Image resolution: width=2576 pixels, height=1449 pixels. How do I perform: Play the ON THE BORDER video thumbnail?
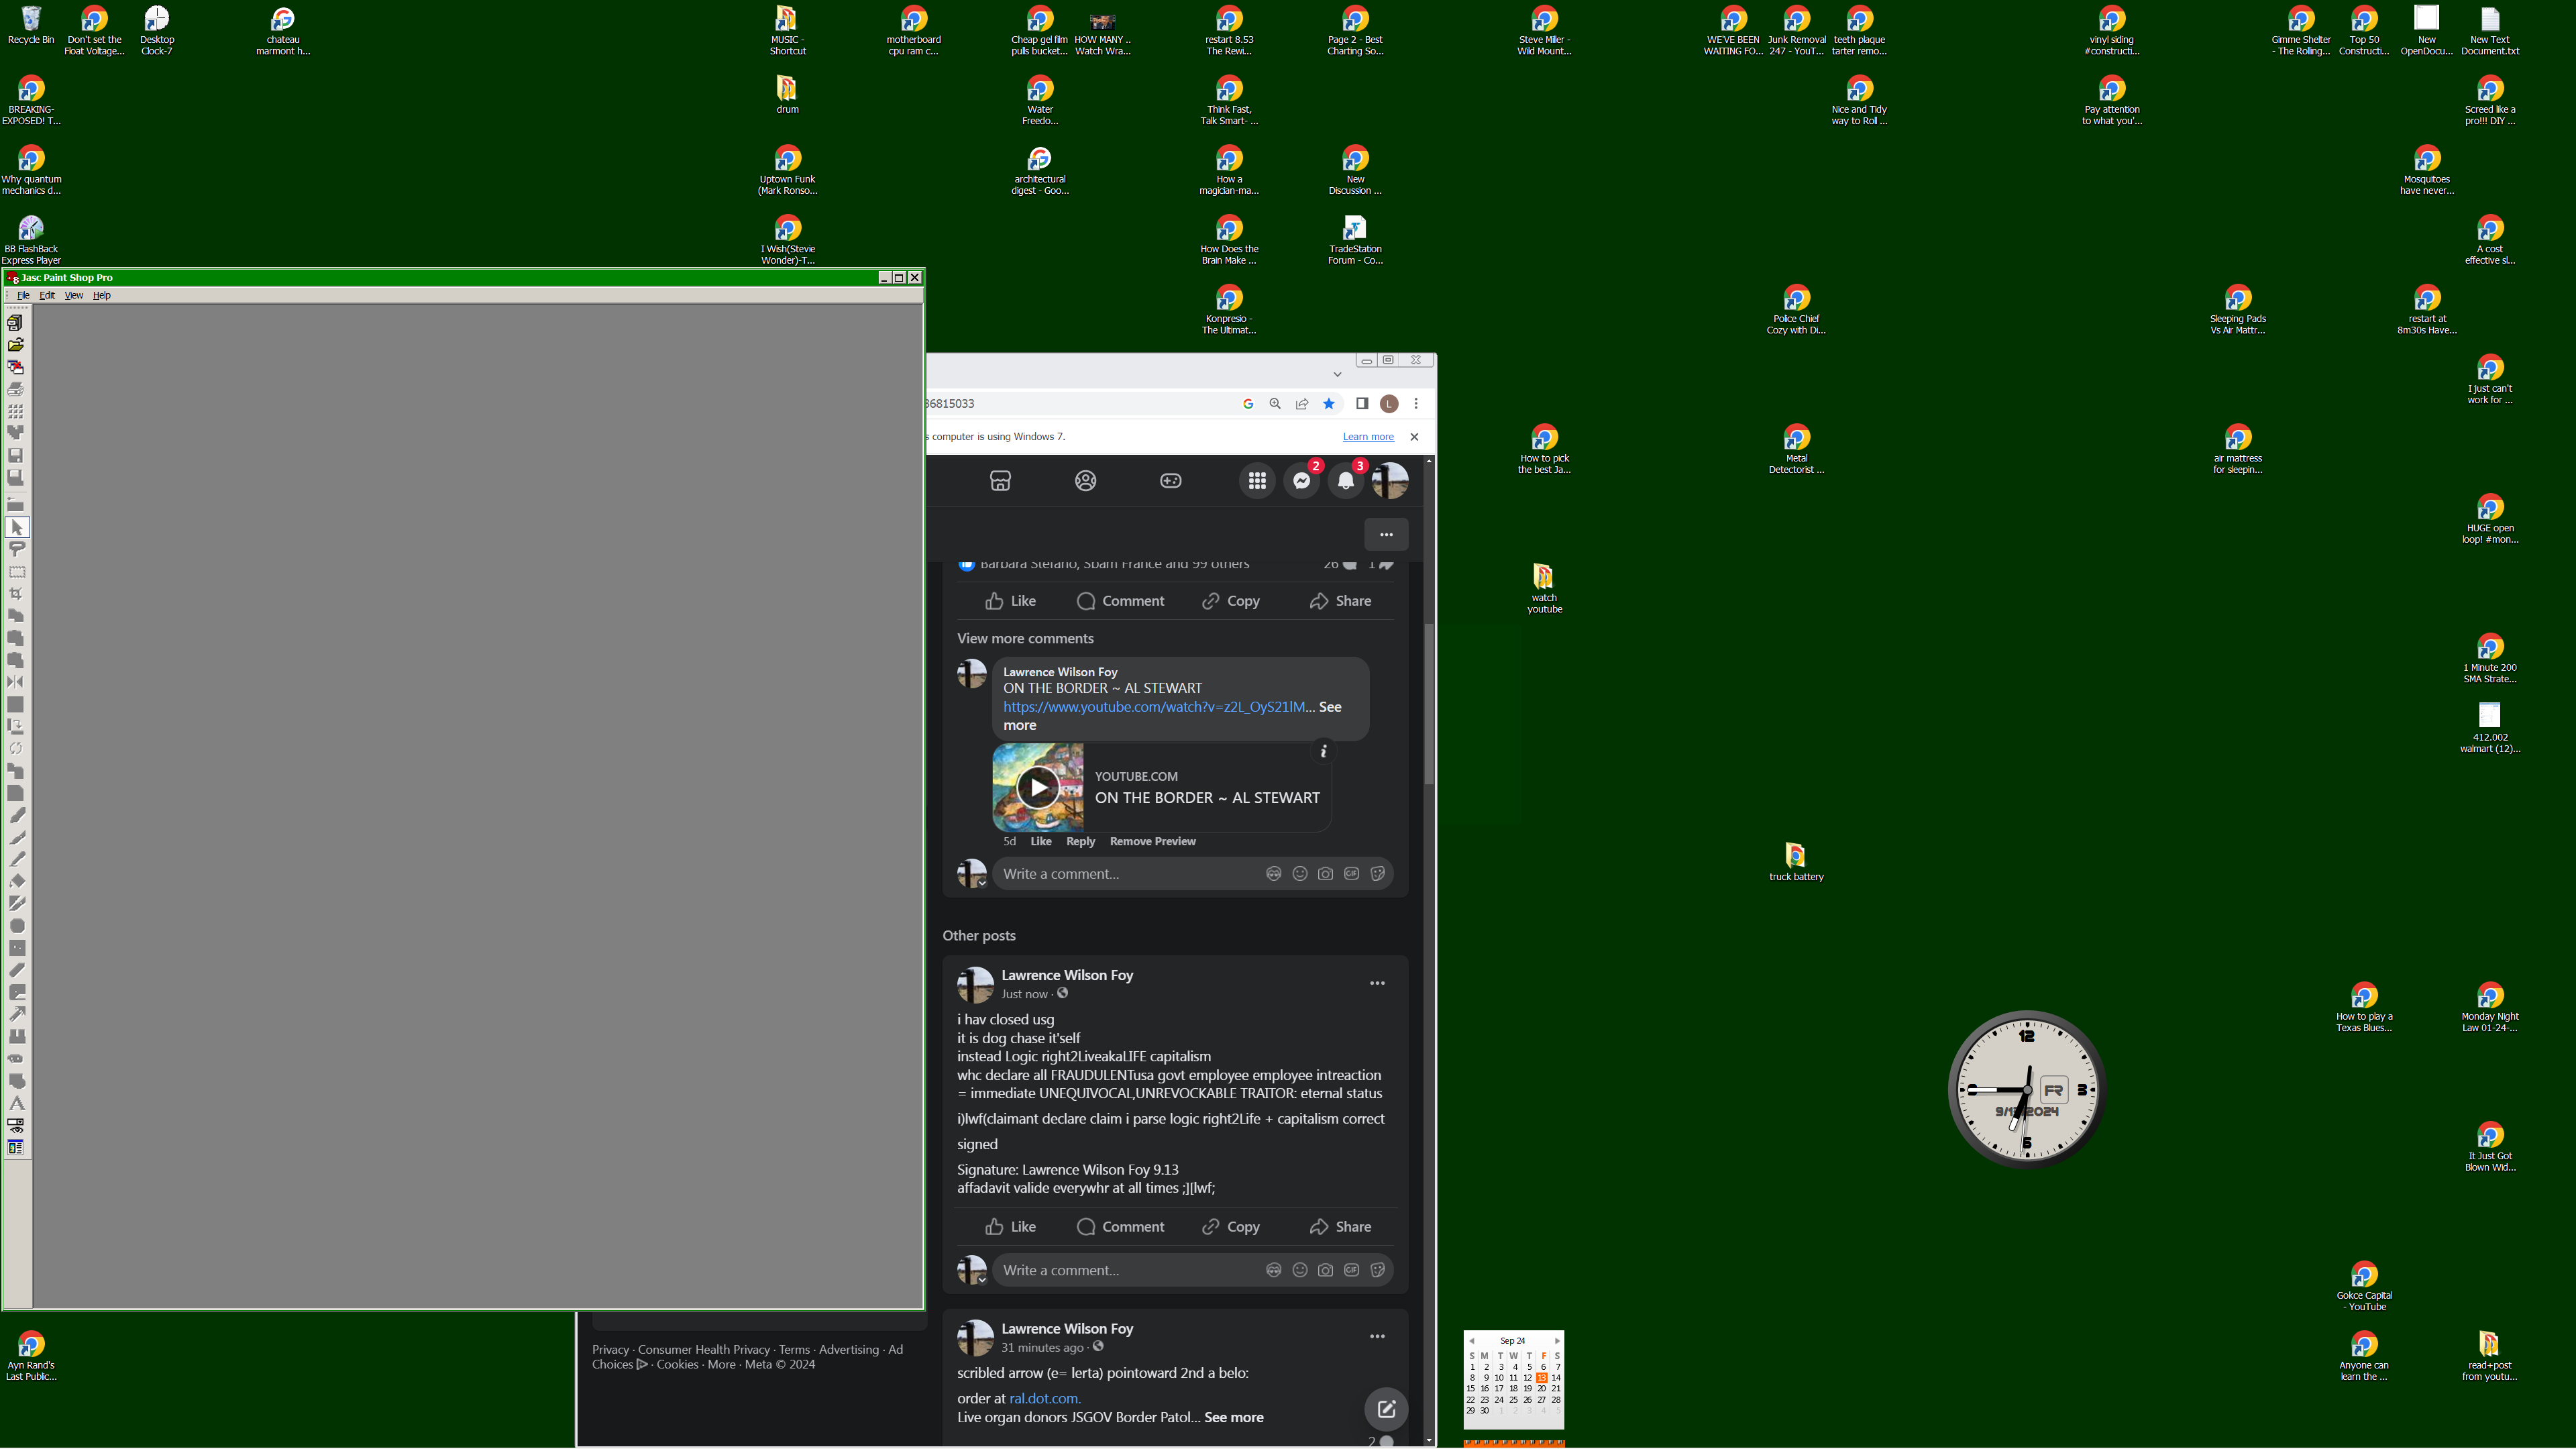(1038, 788)
